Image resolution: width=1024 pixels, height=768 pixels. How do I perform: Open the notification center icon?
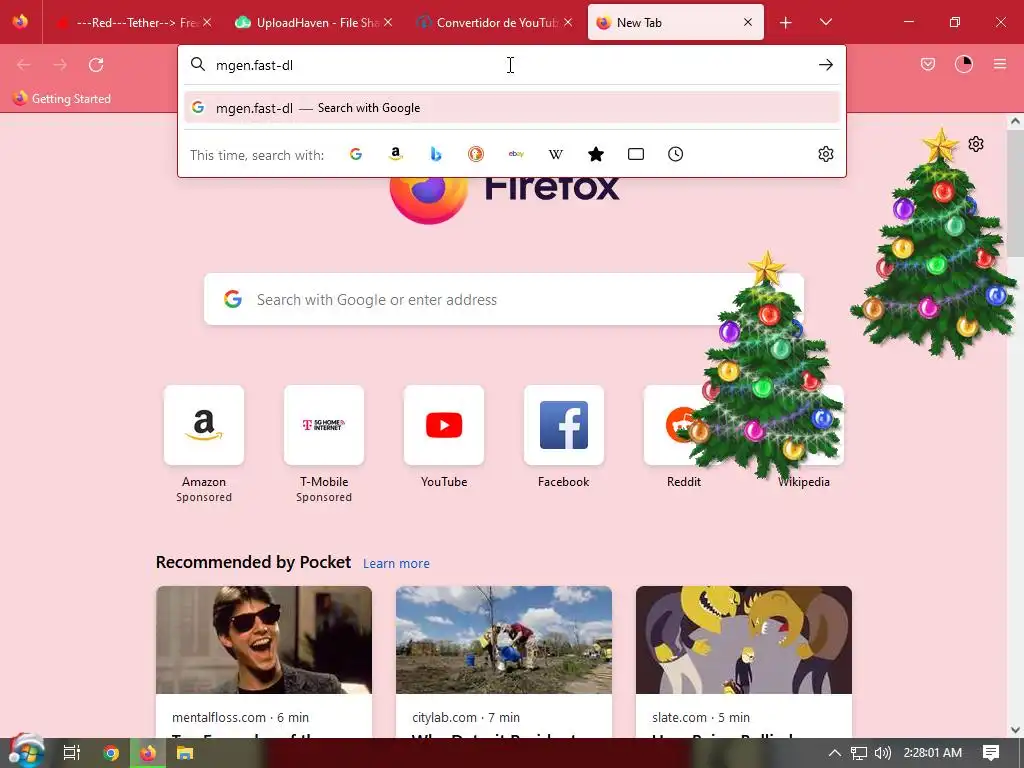pos(991,753)
